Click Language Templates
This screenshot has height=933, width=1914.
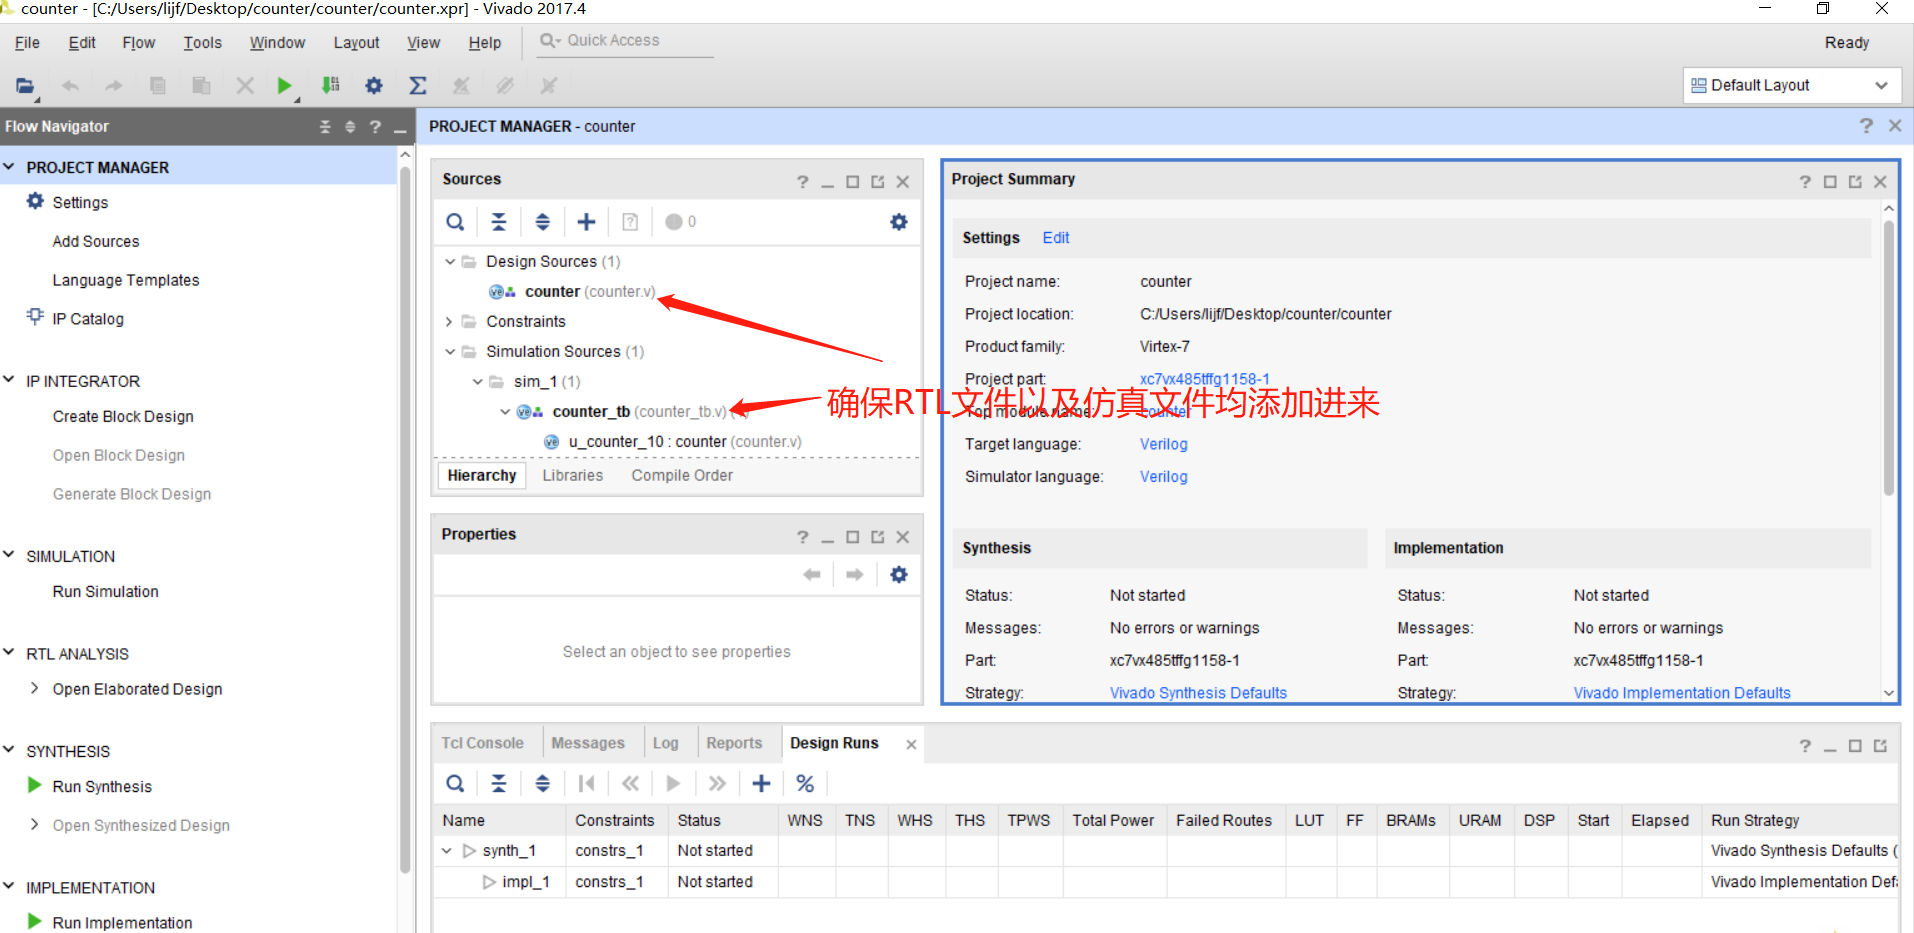coord(126,281)
